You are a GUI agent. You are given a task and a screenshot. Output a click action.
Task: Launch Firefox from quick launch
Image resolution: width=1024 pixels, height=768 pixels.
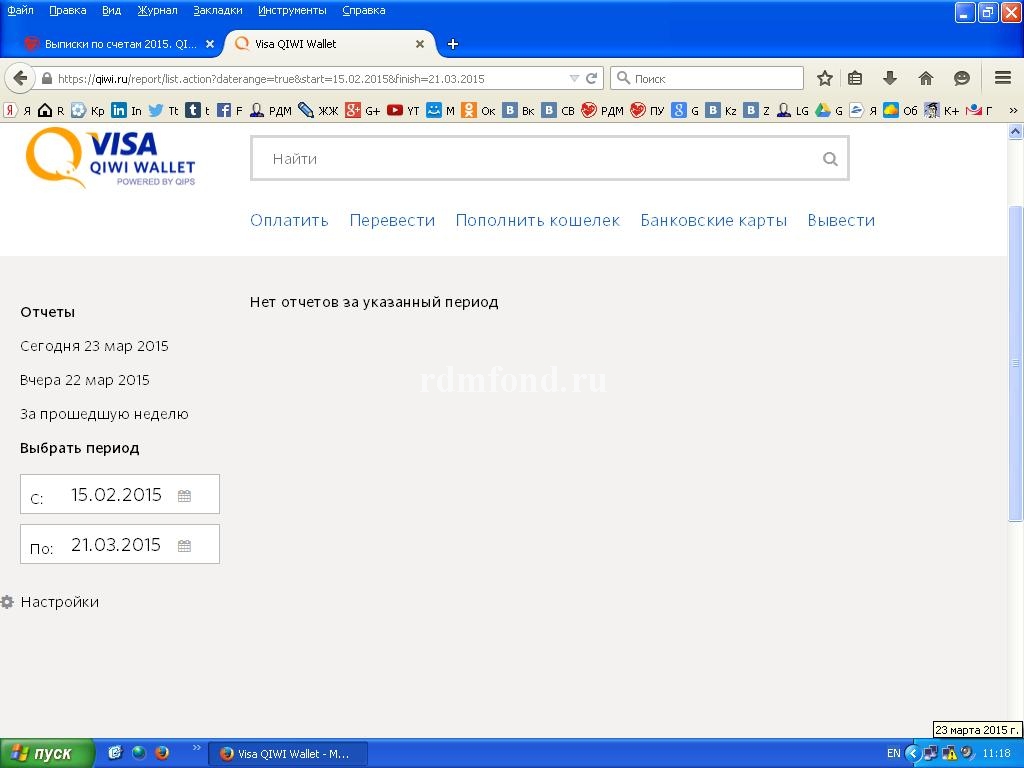pos(162,752)
